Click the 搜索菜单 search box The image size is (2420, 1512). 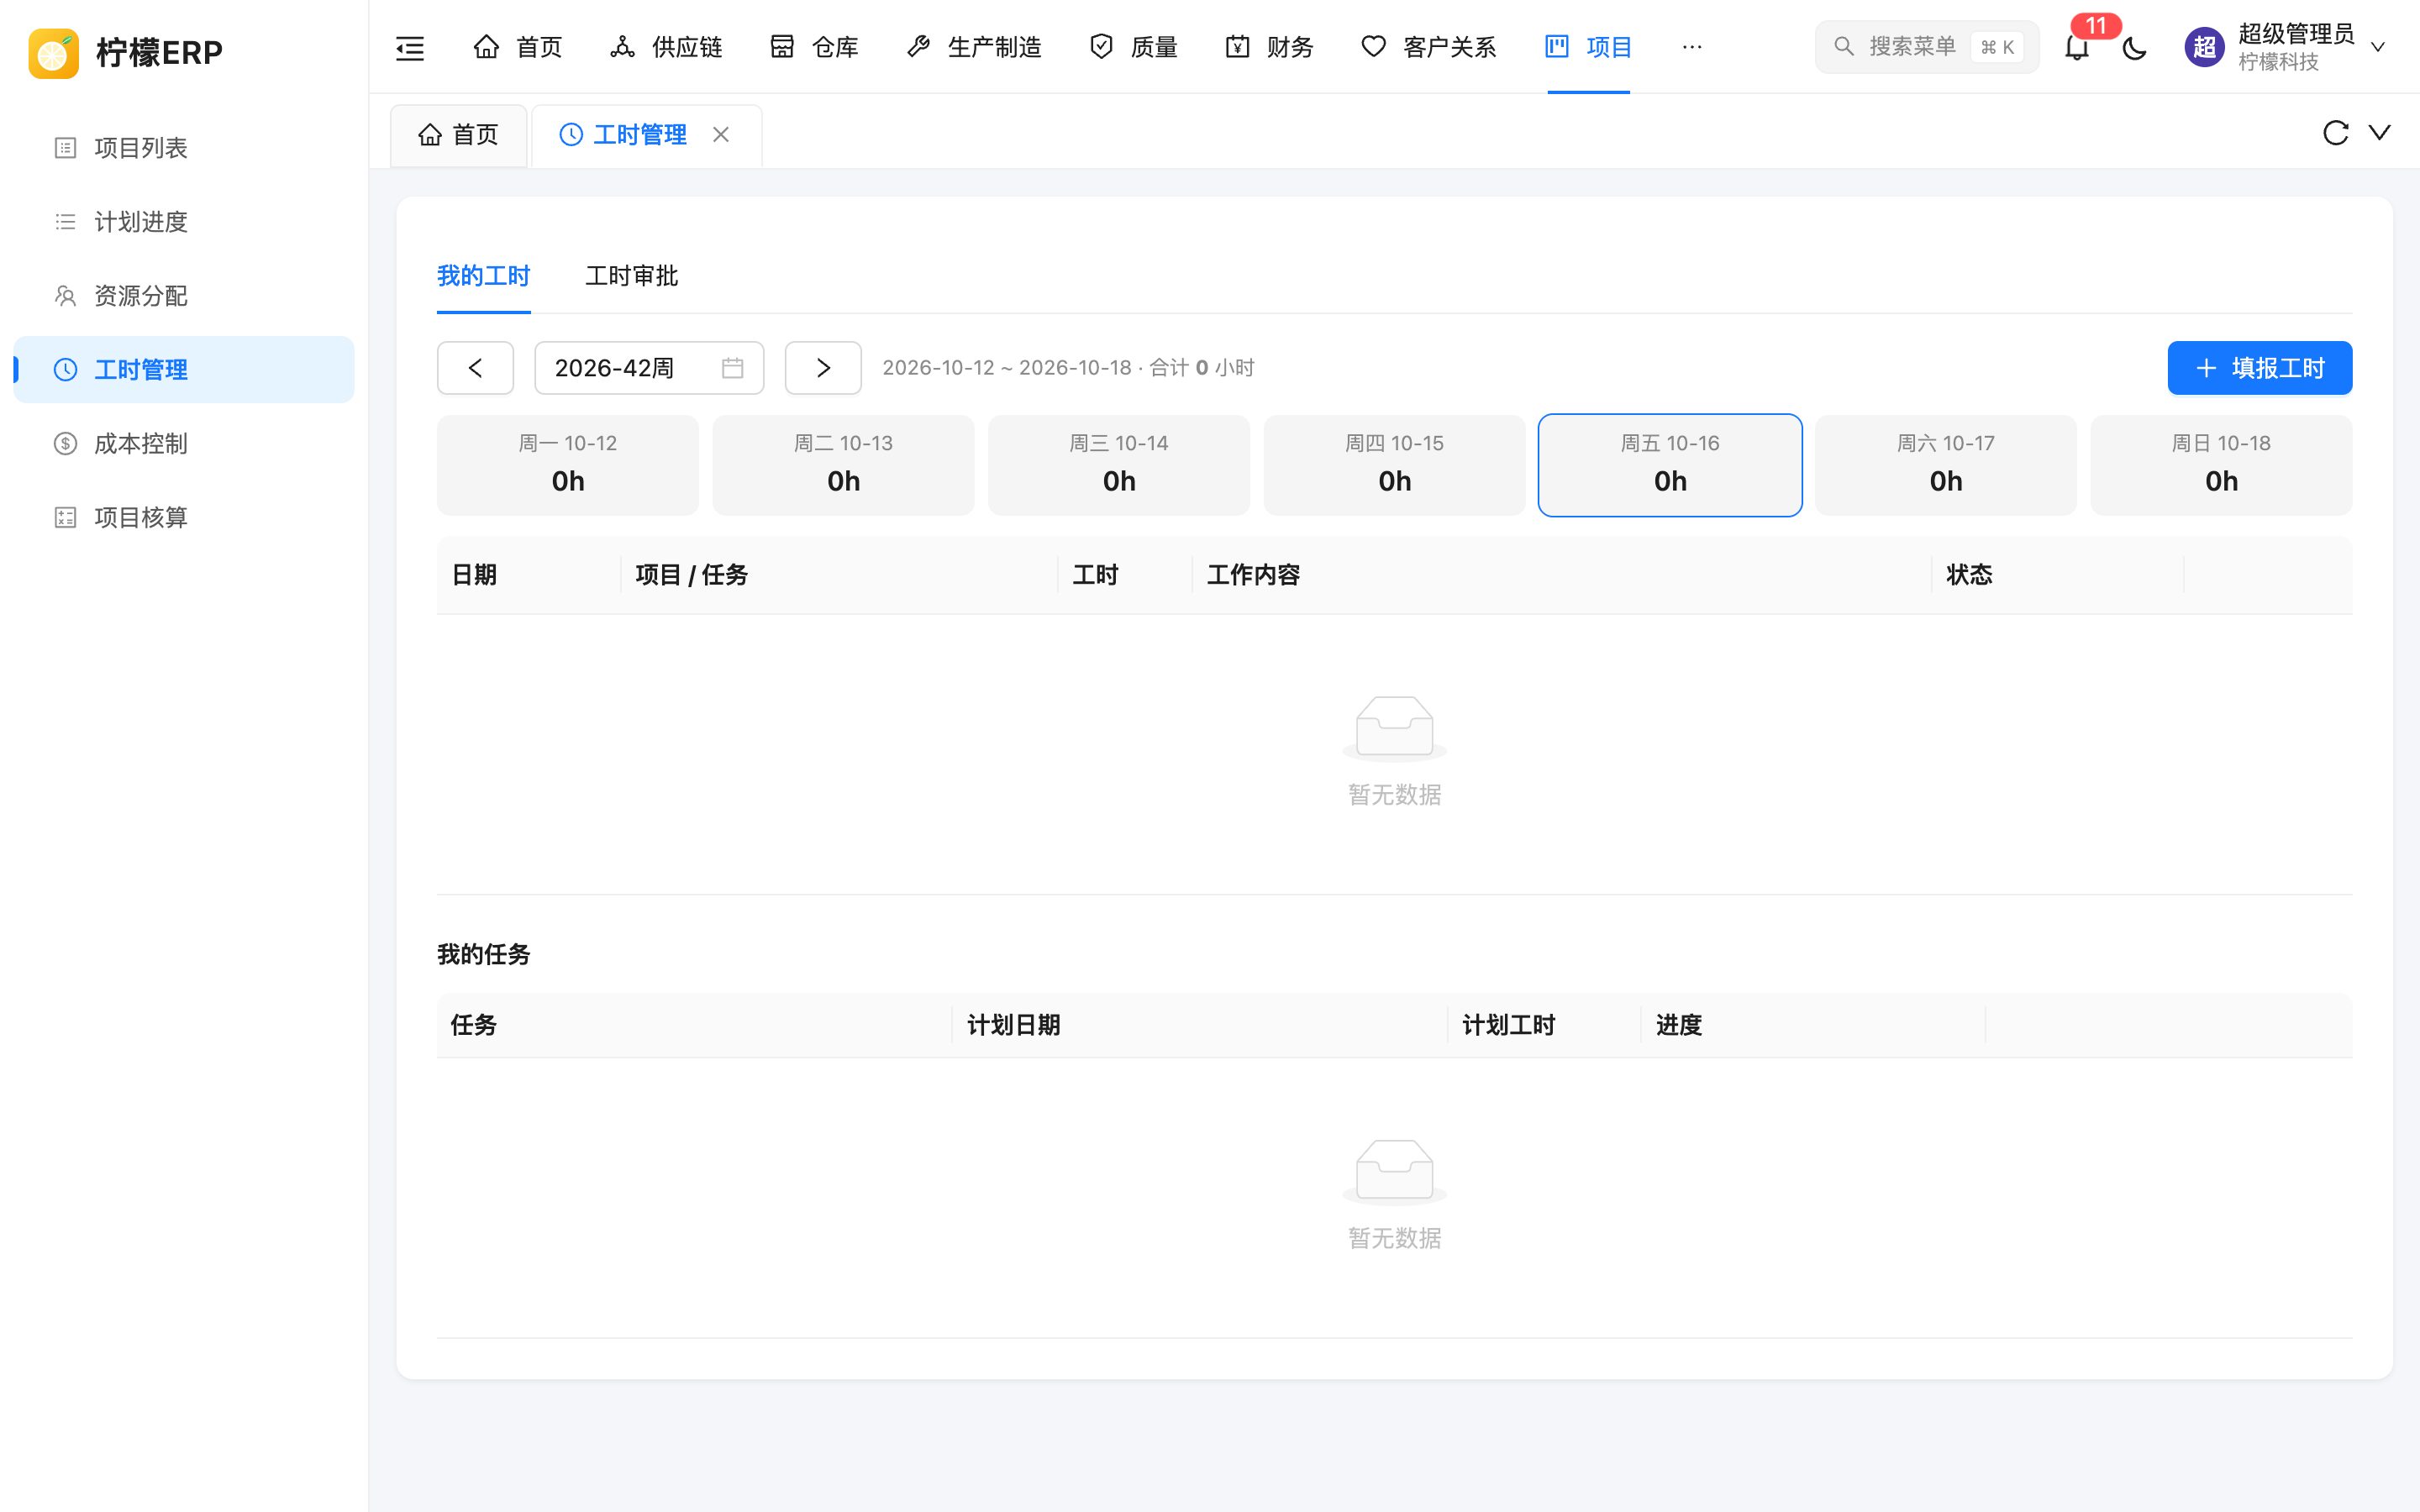1927,47
